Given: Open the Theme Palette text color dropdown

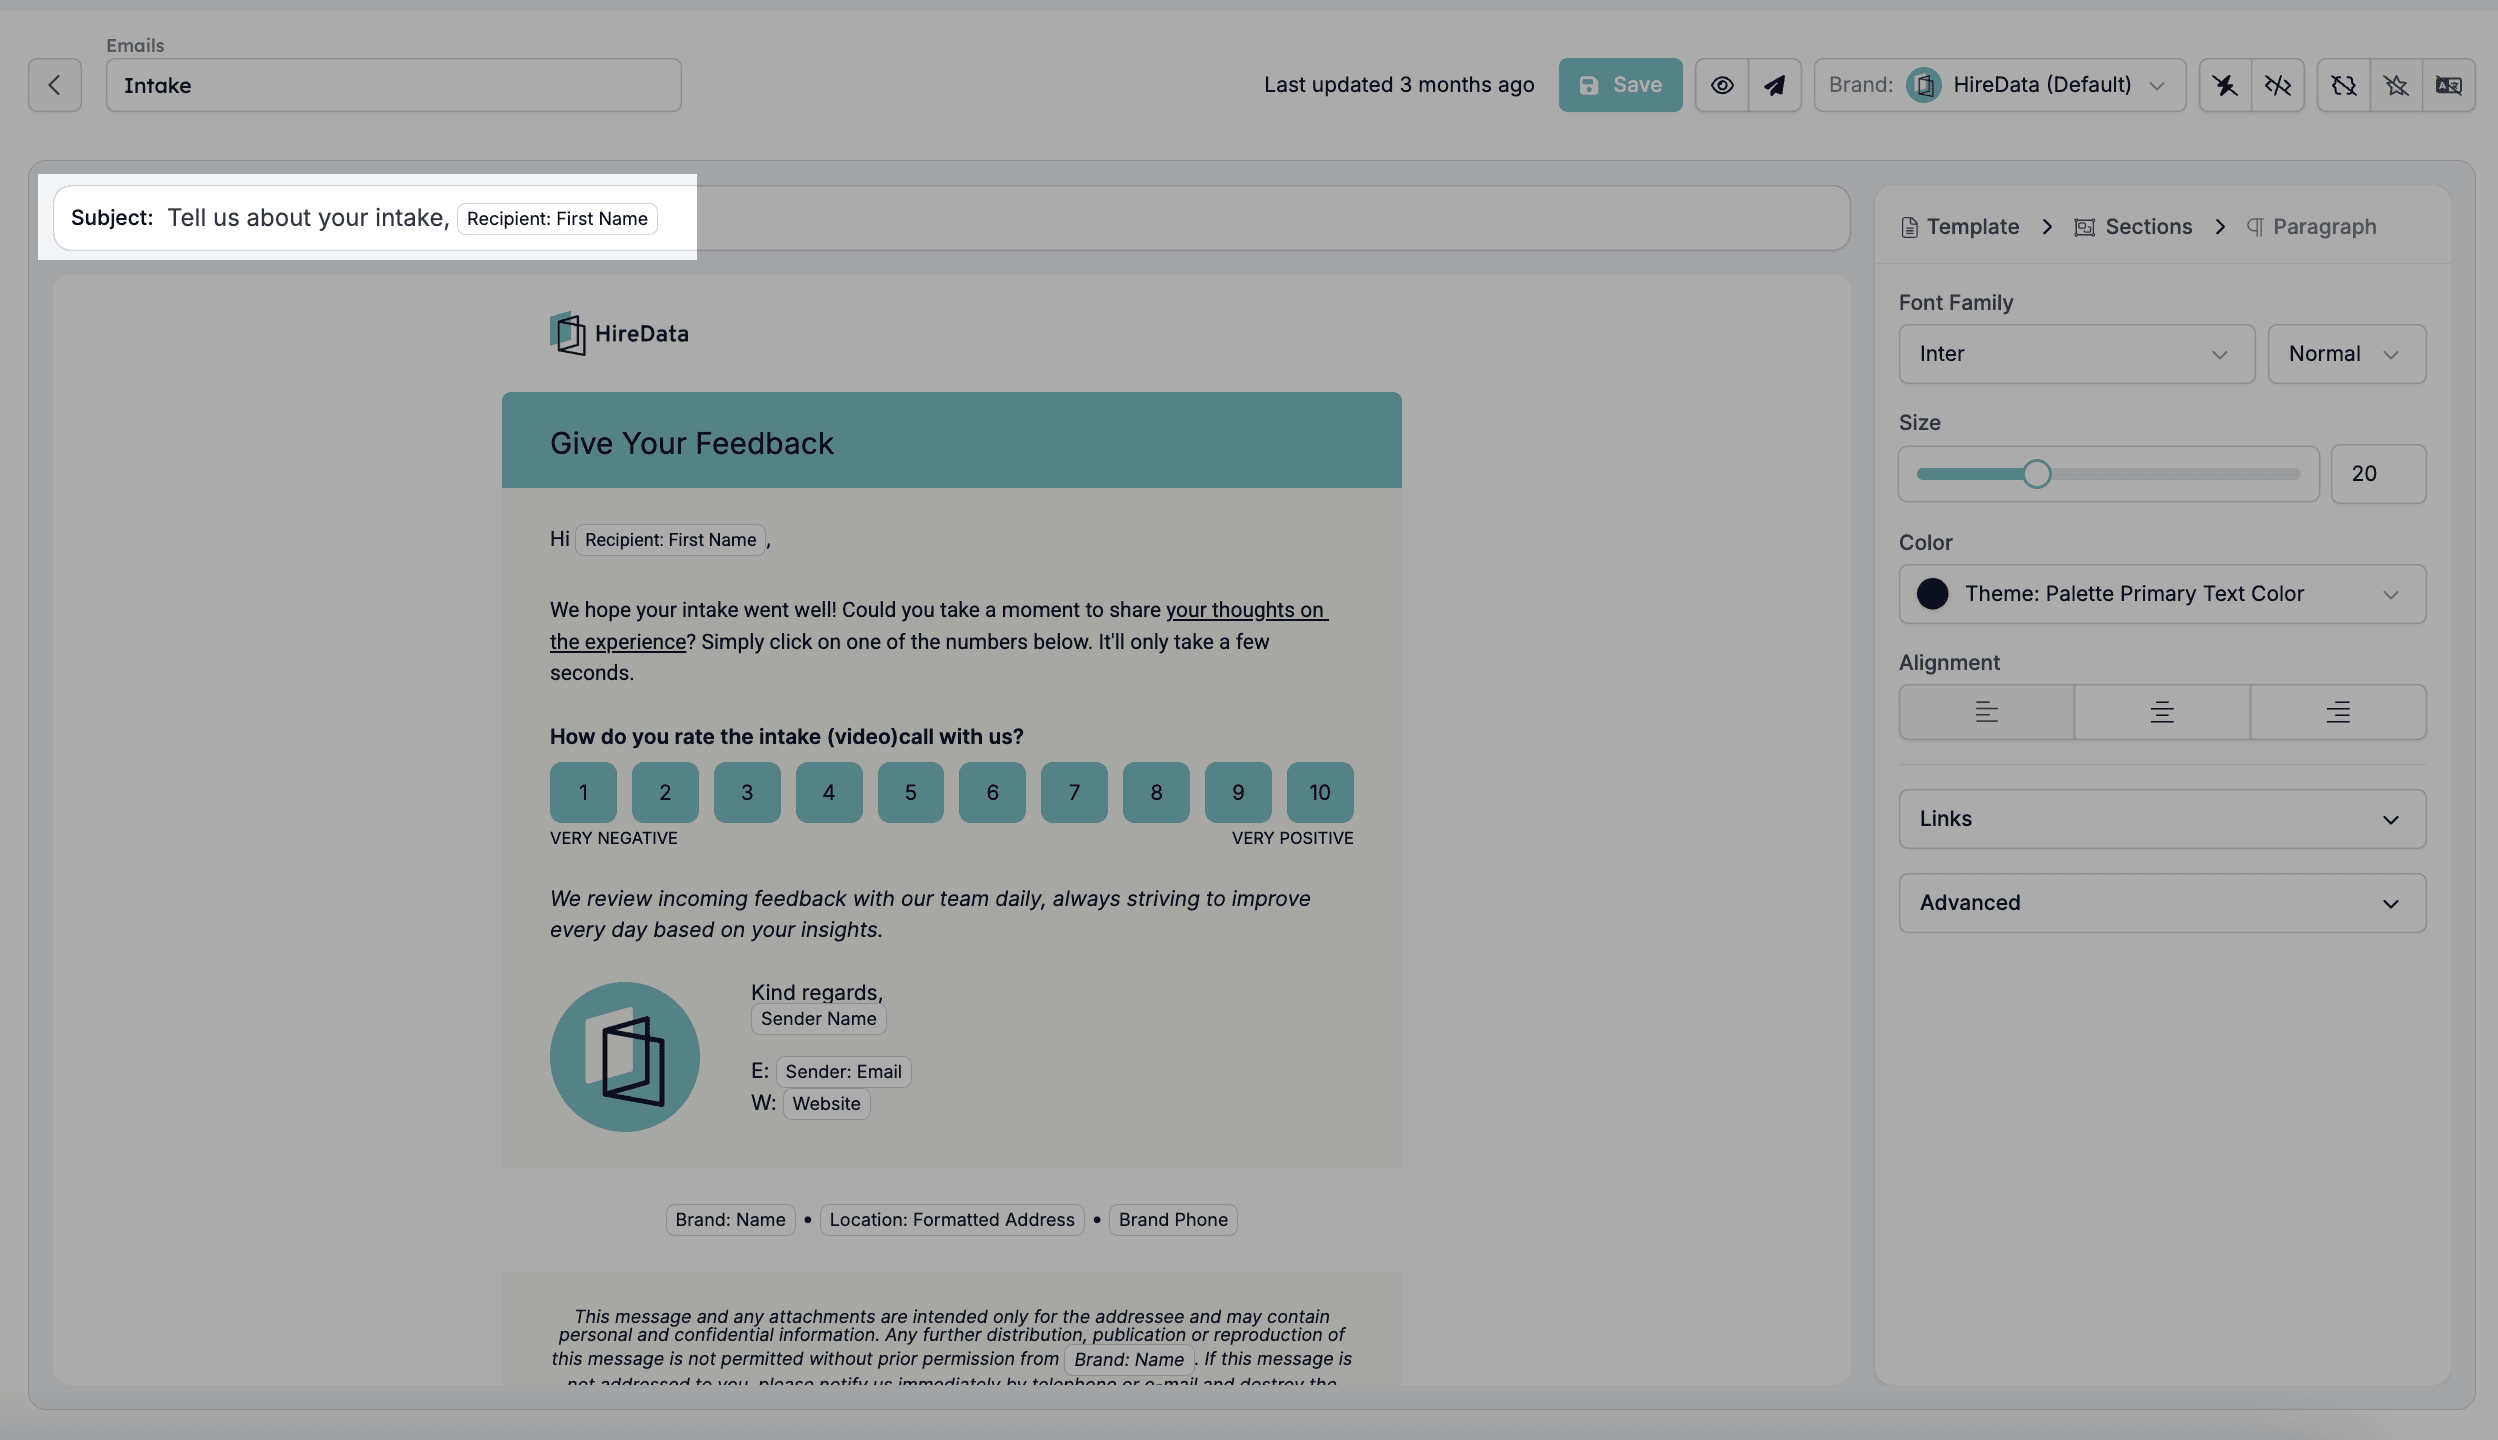Looking at the screenshot, I should pos(2162,594).
